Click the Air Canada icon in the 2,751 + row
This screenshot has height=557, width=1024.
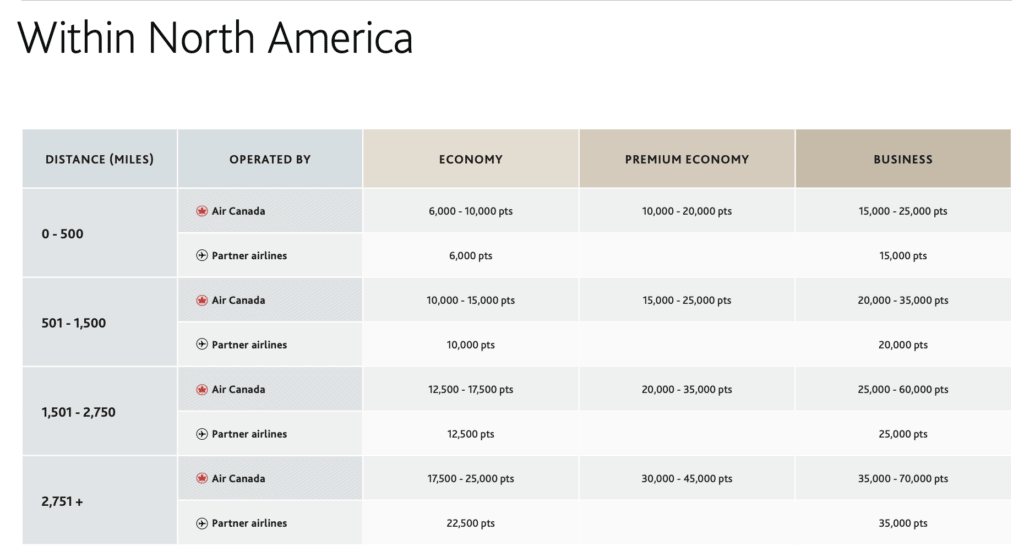(x=202, y=478)
